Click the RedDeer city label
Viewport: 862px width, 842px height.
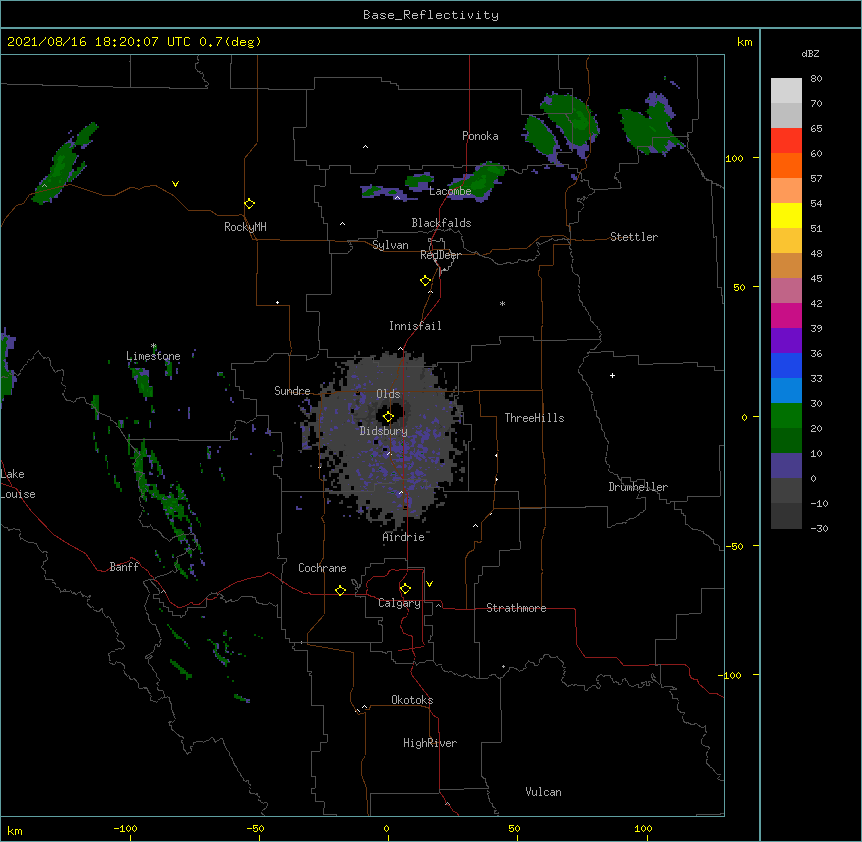(x=440, y=255)
